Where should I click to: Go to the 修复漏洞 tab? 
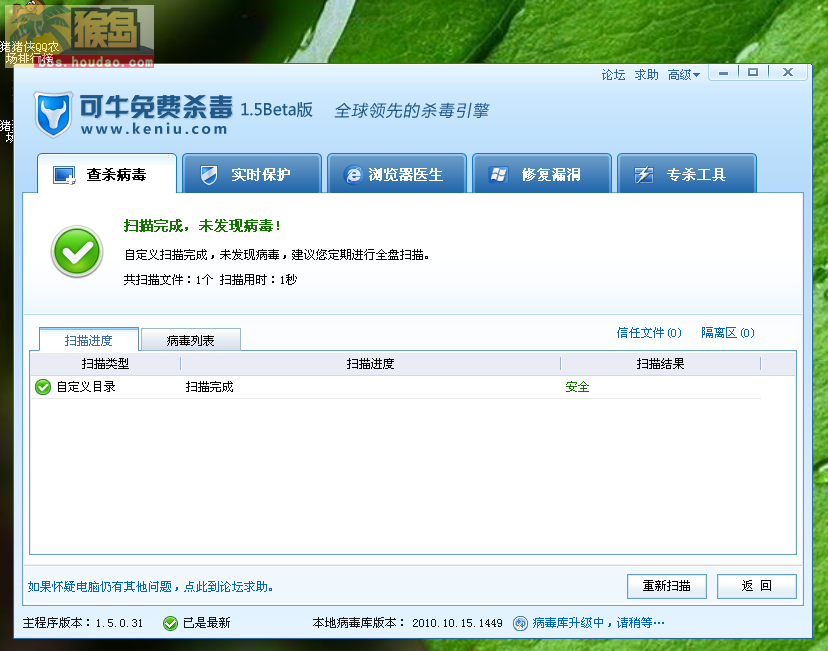[542, 174]
